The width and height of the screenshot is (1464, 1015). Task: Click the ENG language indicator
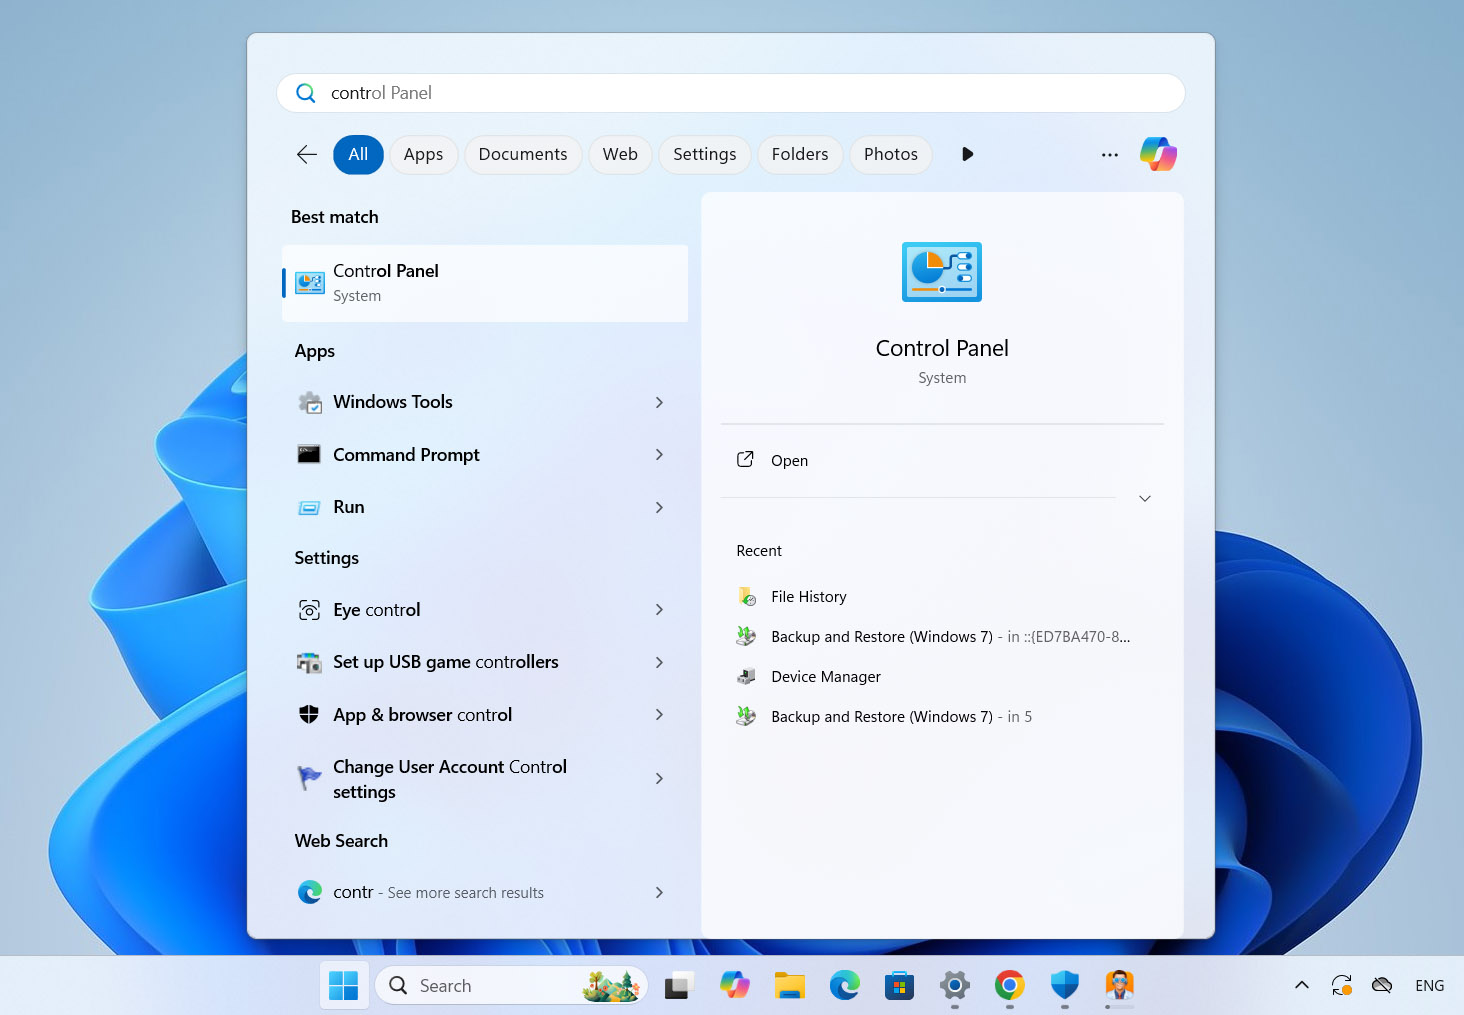click(1430, 986)
